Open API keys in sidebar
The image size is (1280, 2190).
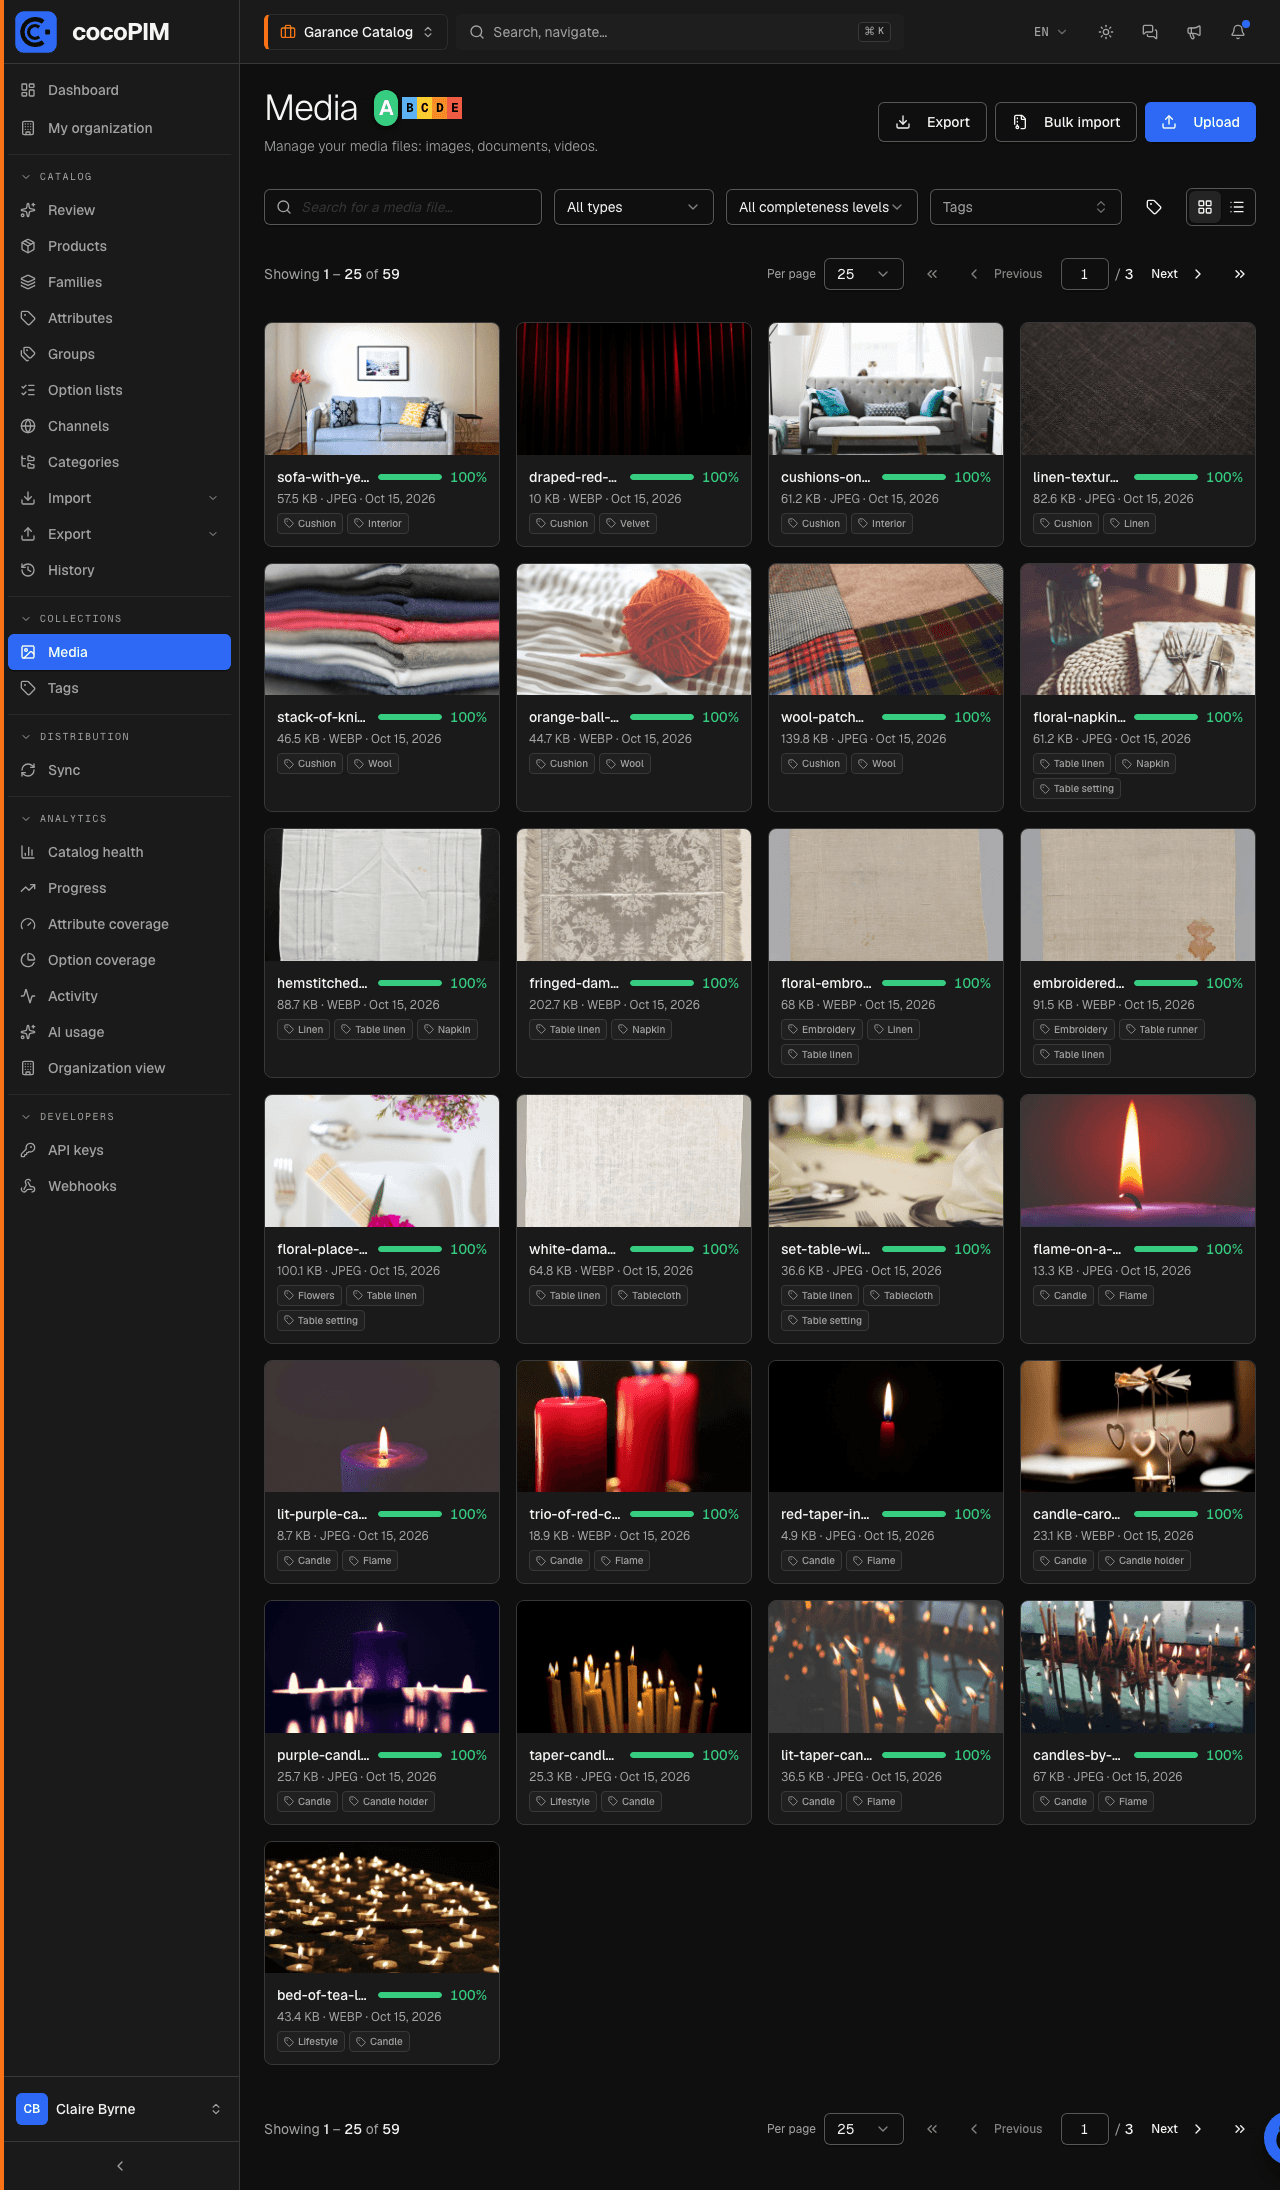click(119, 1150)
